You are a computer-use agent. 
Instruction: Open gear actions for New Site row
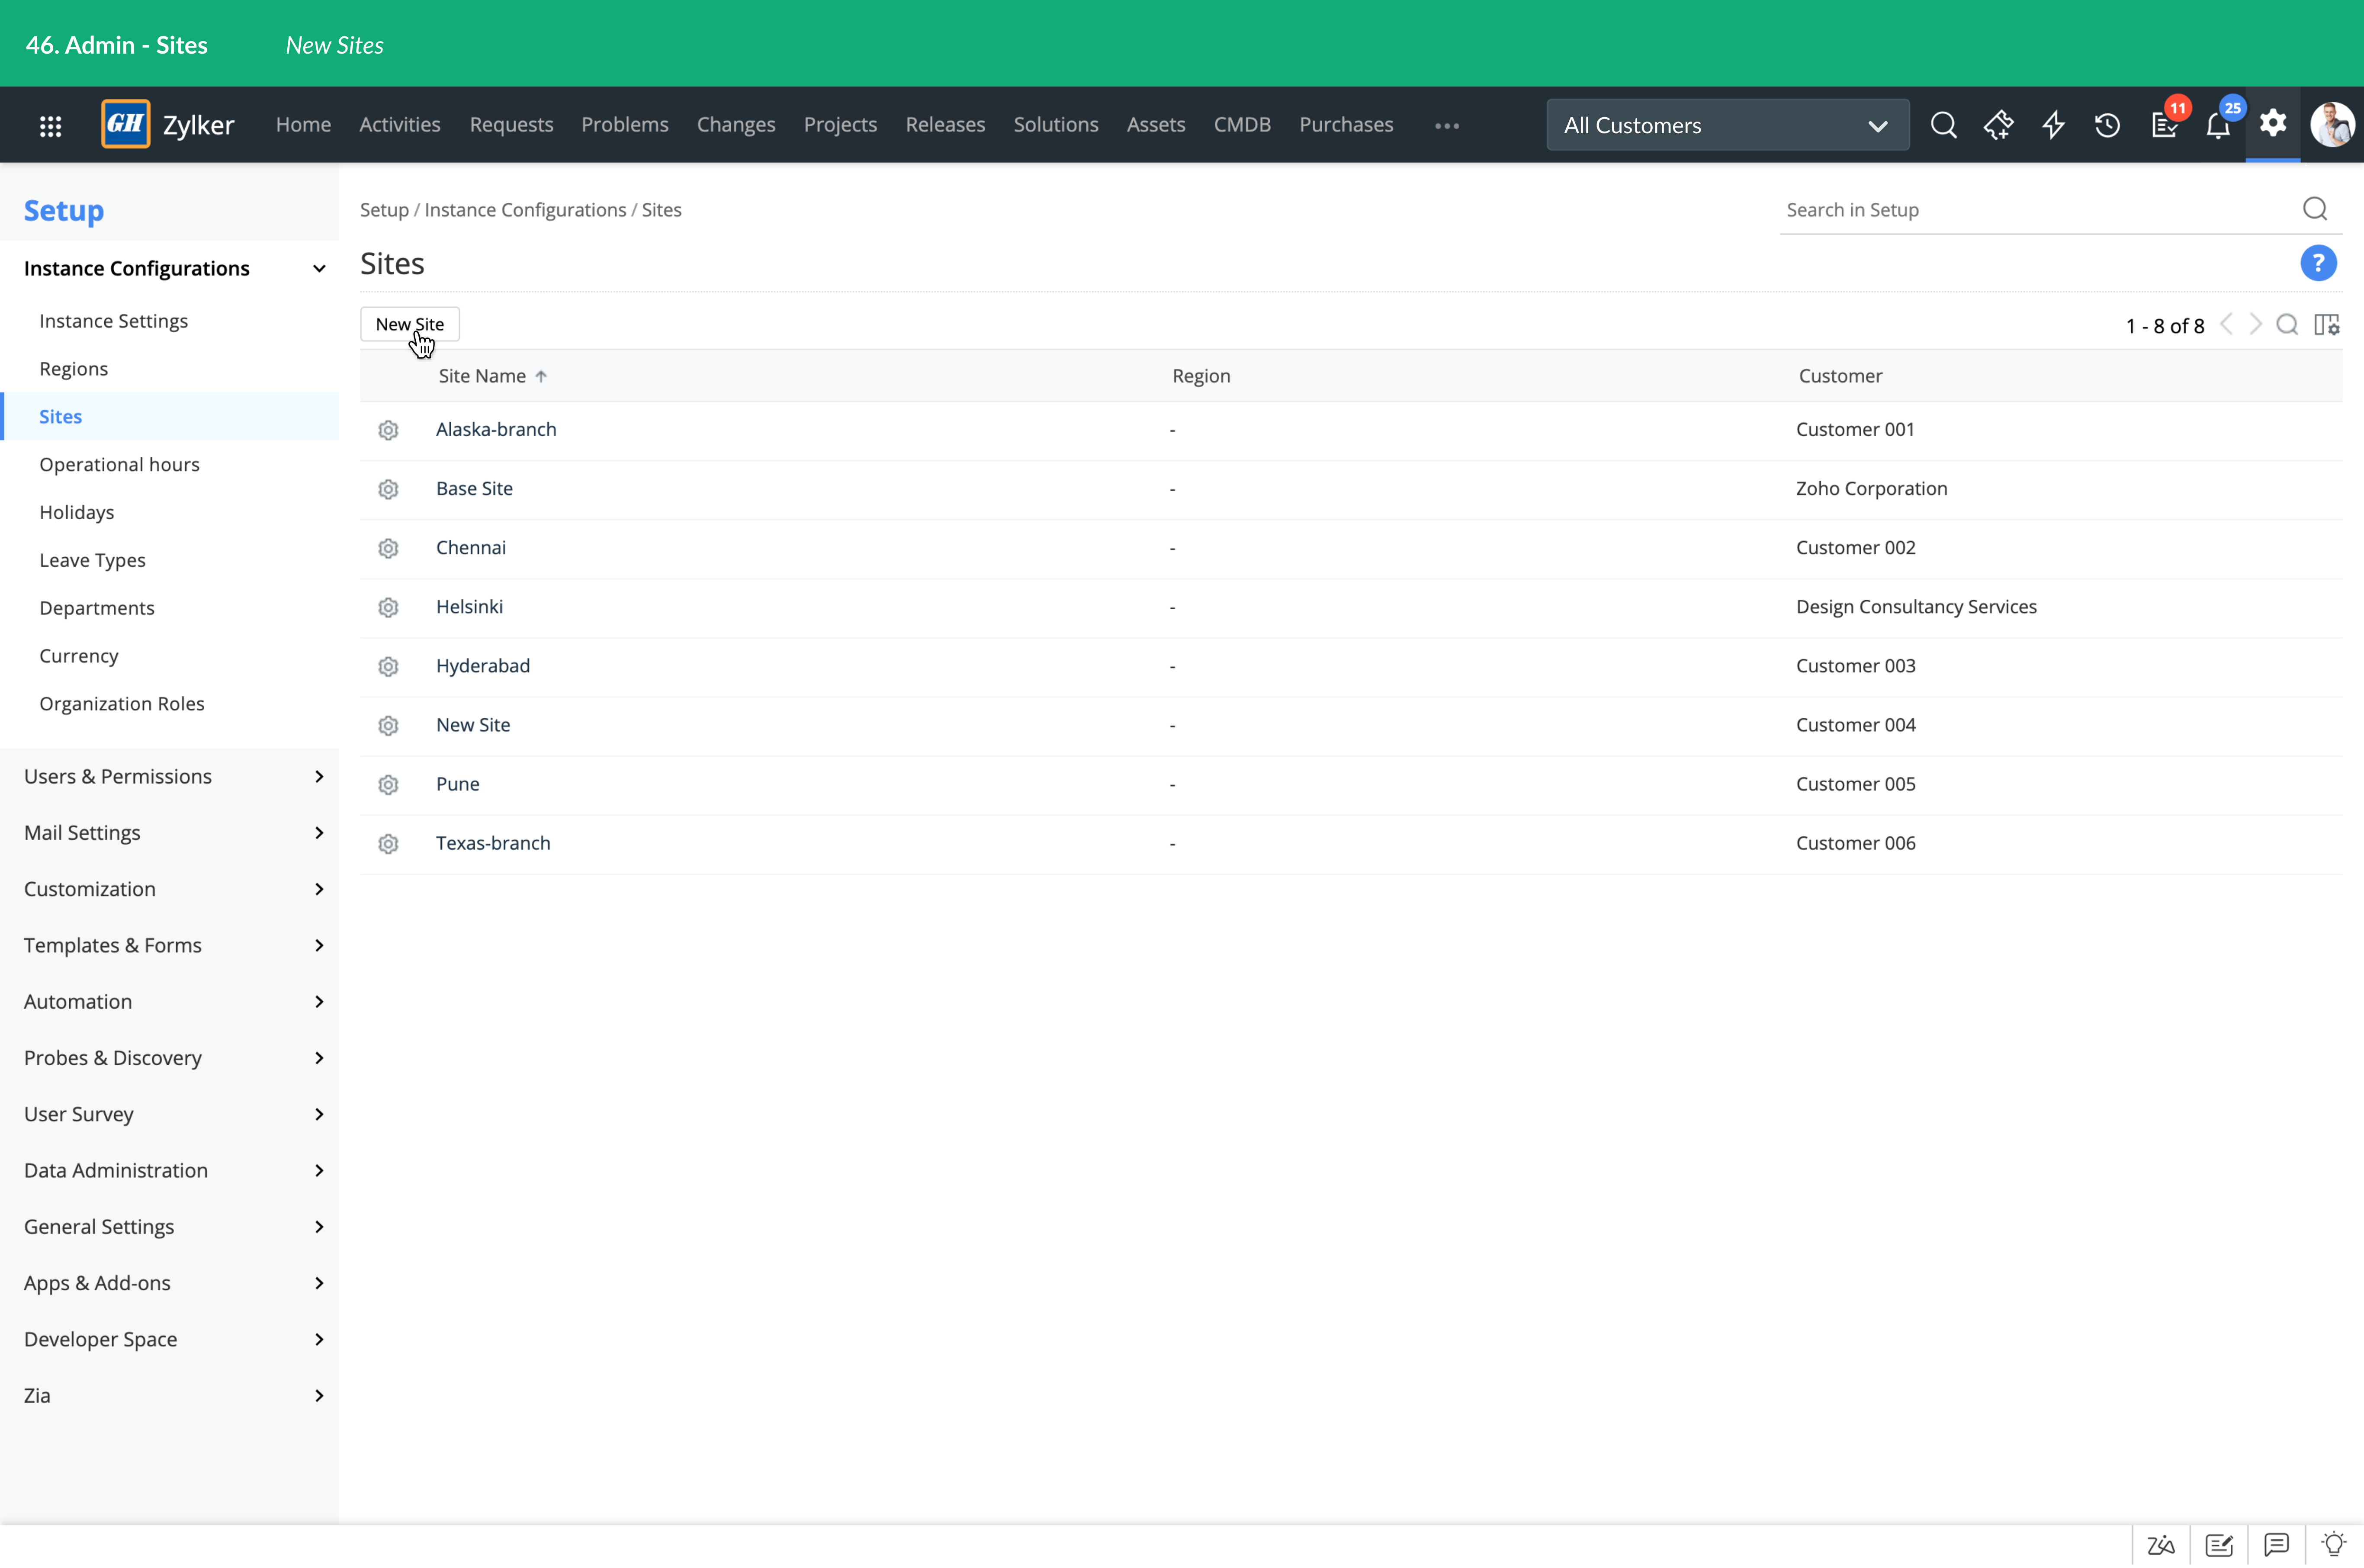coord(388,725)
